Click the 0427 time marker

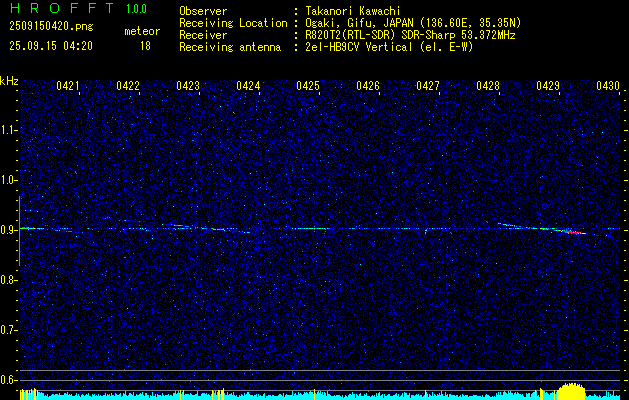coord(428,87)
